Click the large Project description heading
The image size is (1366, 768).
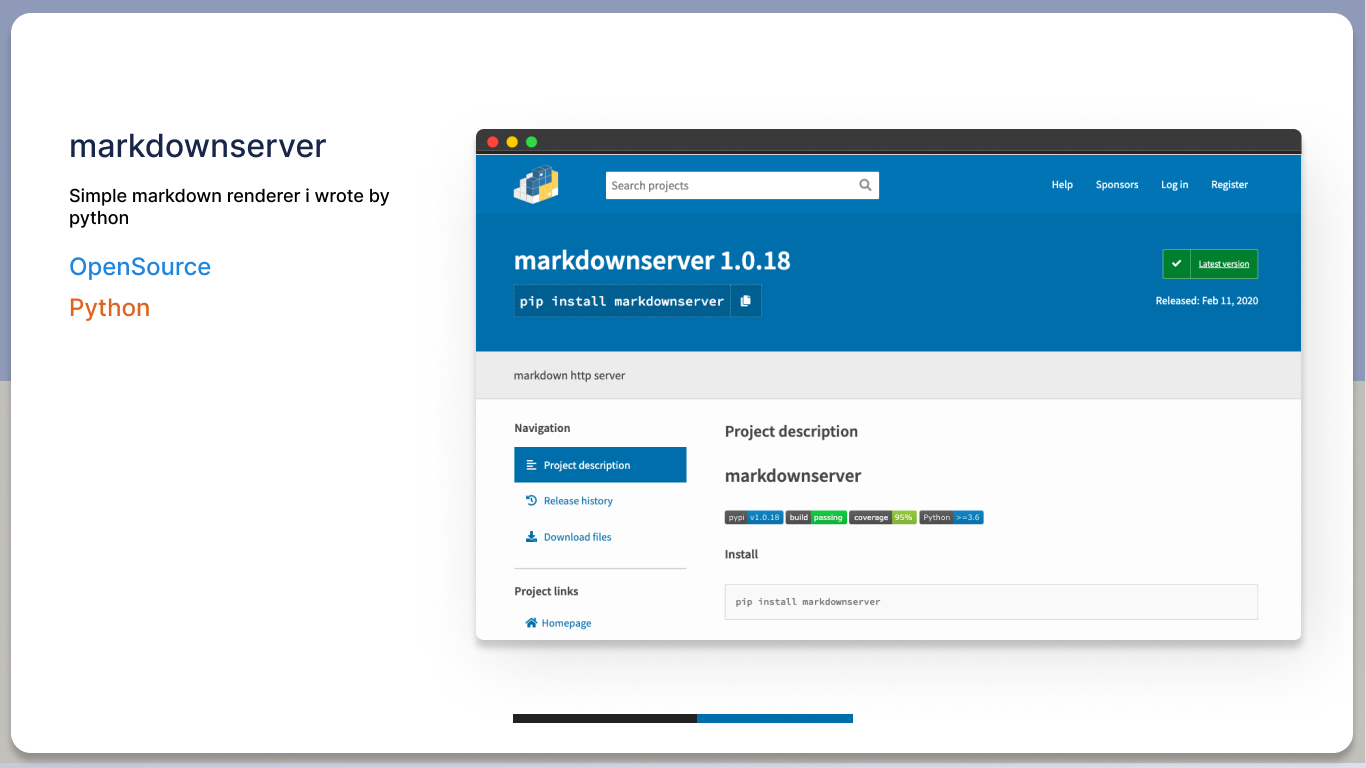click(791, 431)
